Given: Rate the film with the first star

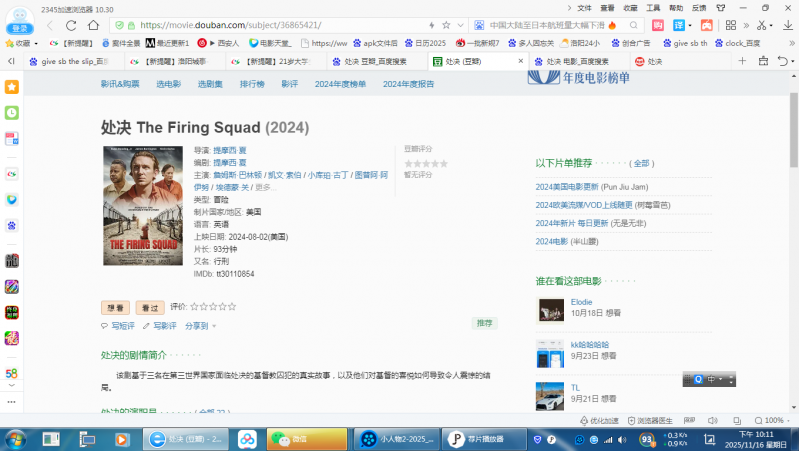Looking at the screenshot, I should click(194, 307).
